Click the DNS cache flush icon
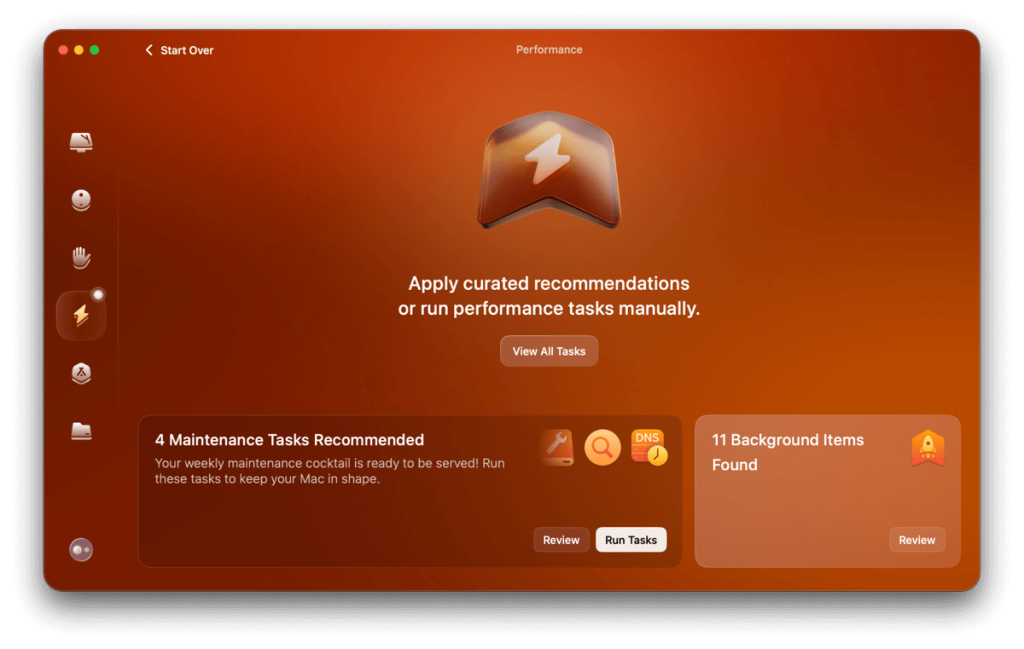This screenshot has height=649, width=1024. click(x=649, y=447)
